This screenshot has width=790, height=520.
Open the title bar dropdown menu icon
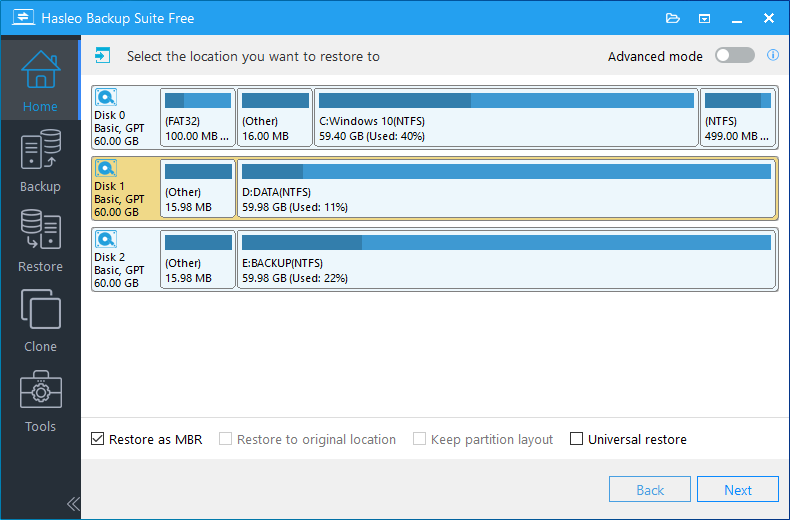[x=704, y=19]
